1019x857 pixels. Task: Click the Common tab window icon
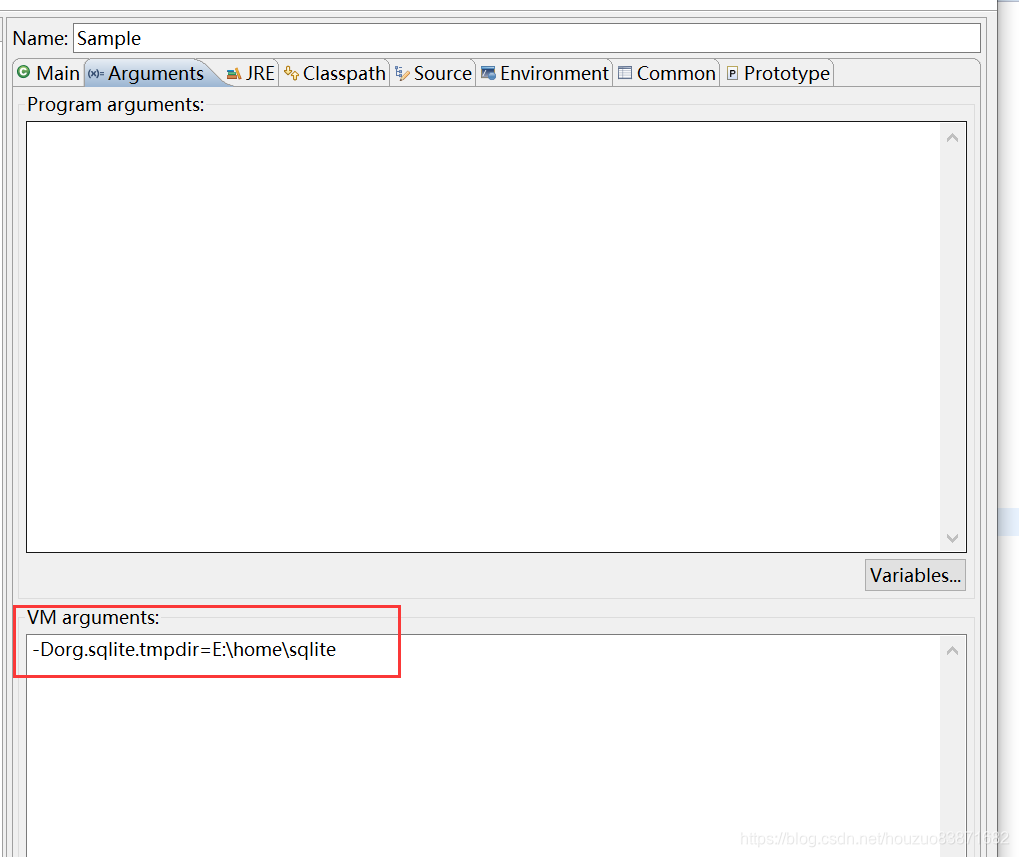pyautogui.click(x=625, y=73)
